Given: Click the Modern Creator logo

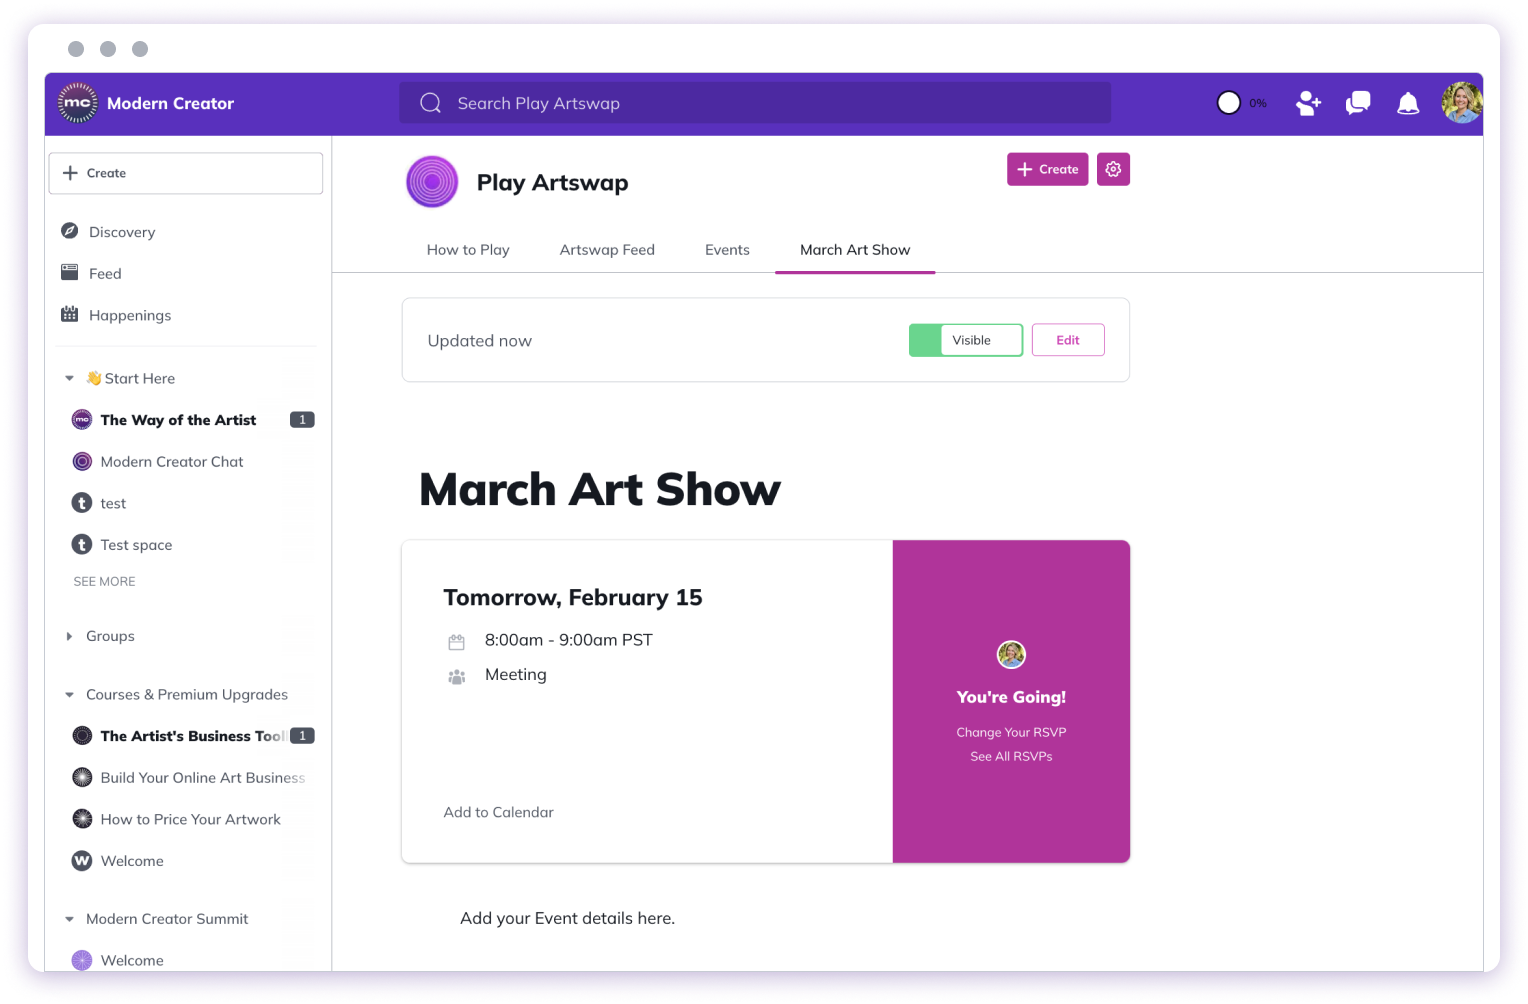Looking at the screenshot, I should (x=78, y=102).
